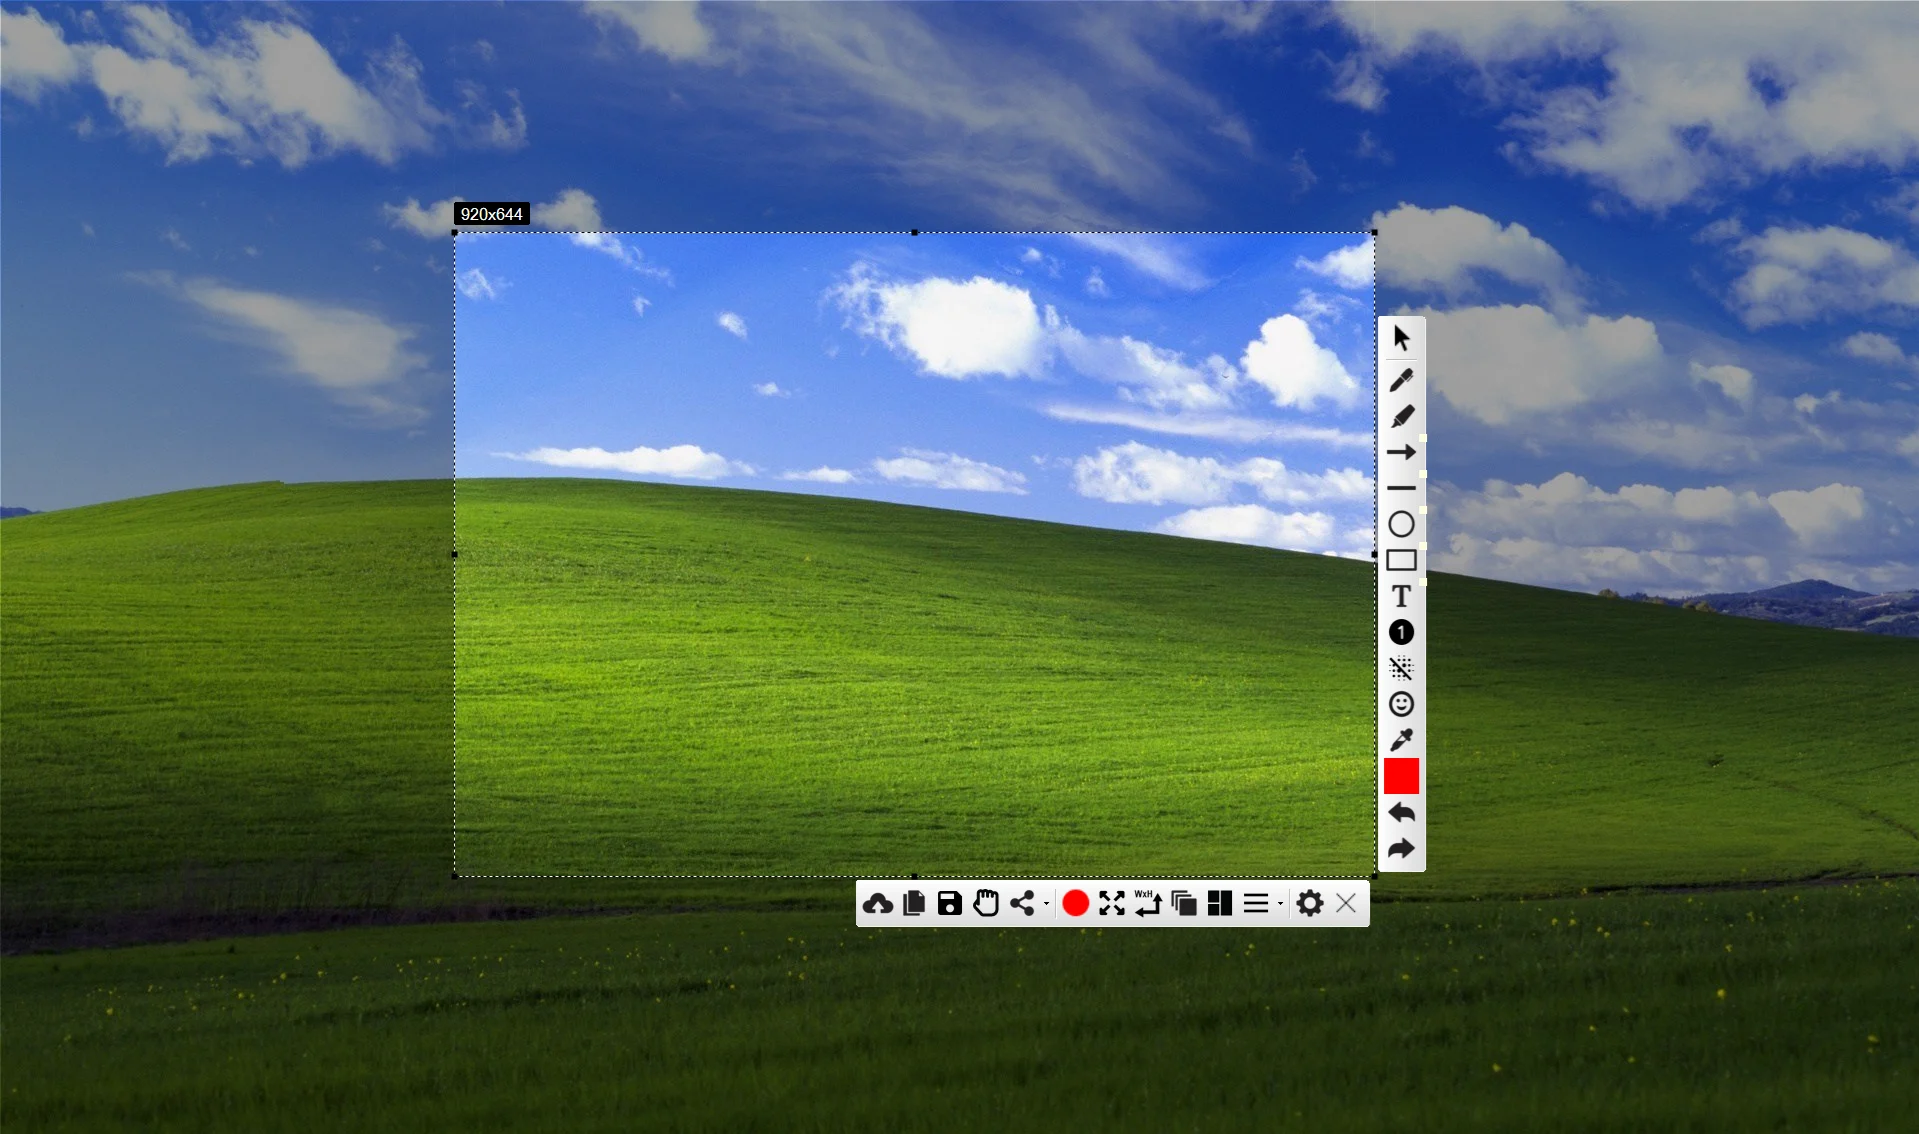Select the arrow annotation tool
Image resolution: width=1919 pixels, height=1134 pixels.
[1401, 452]
